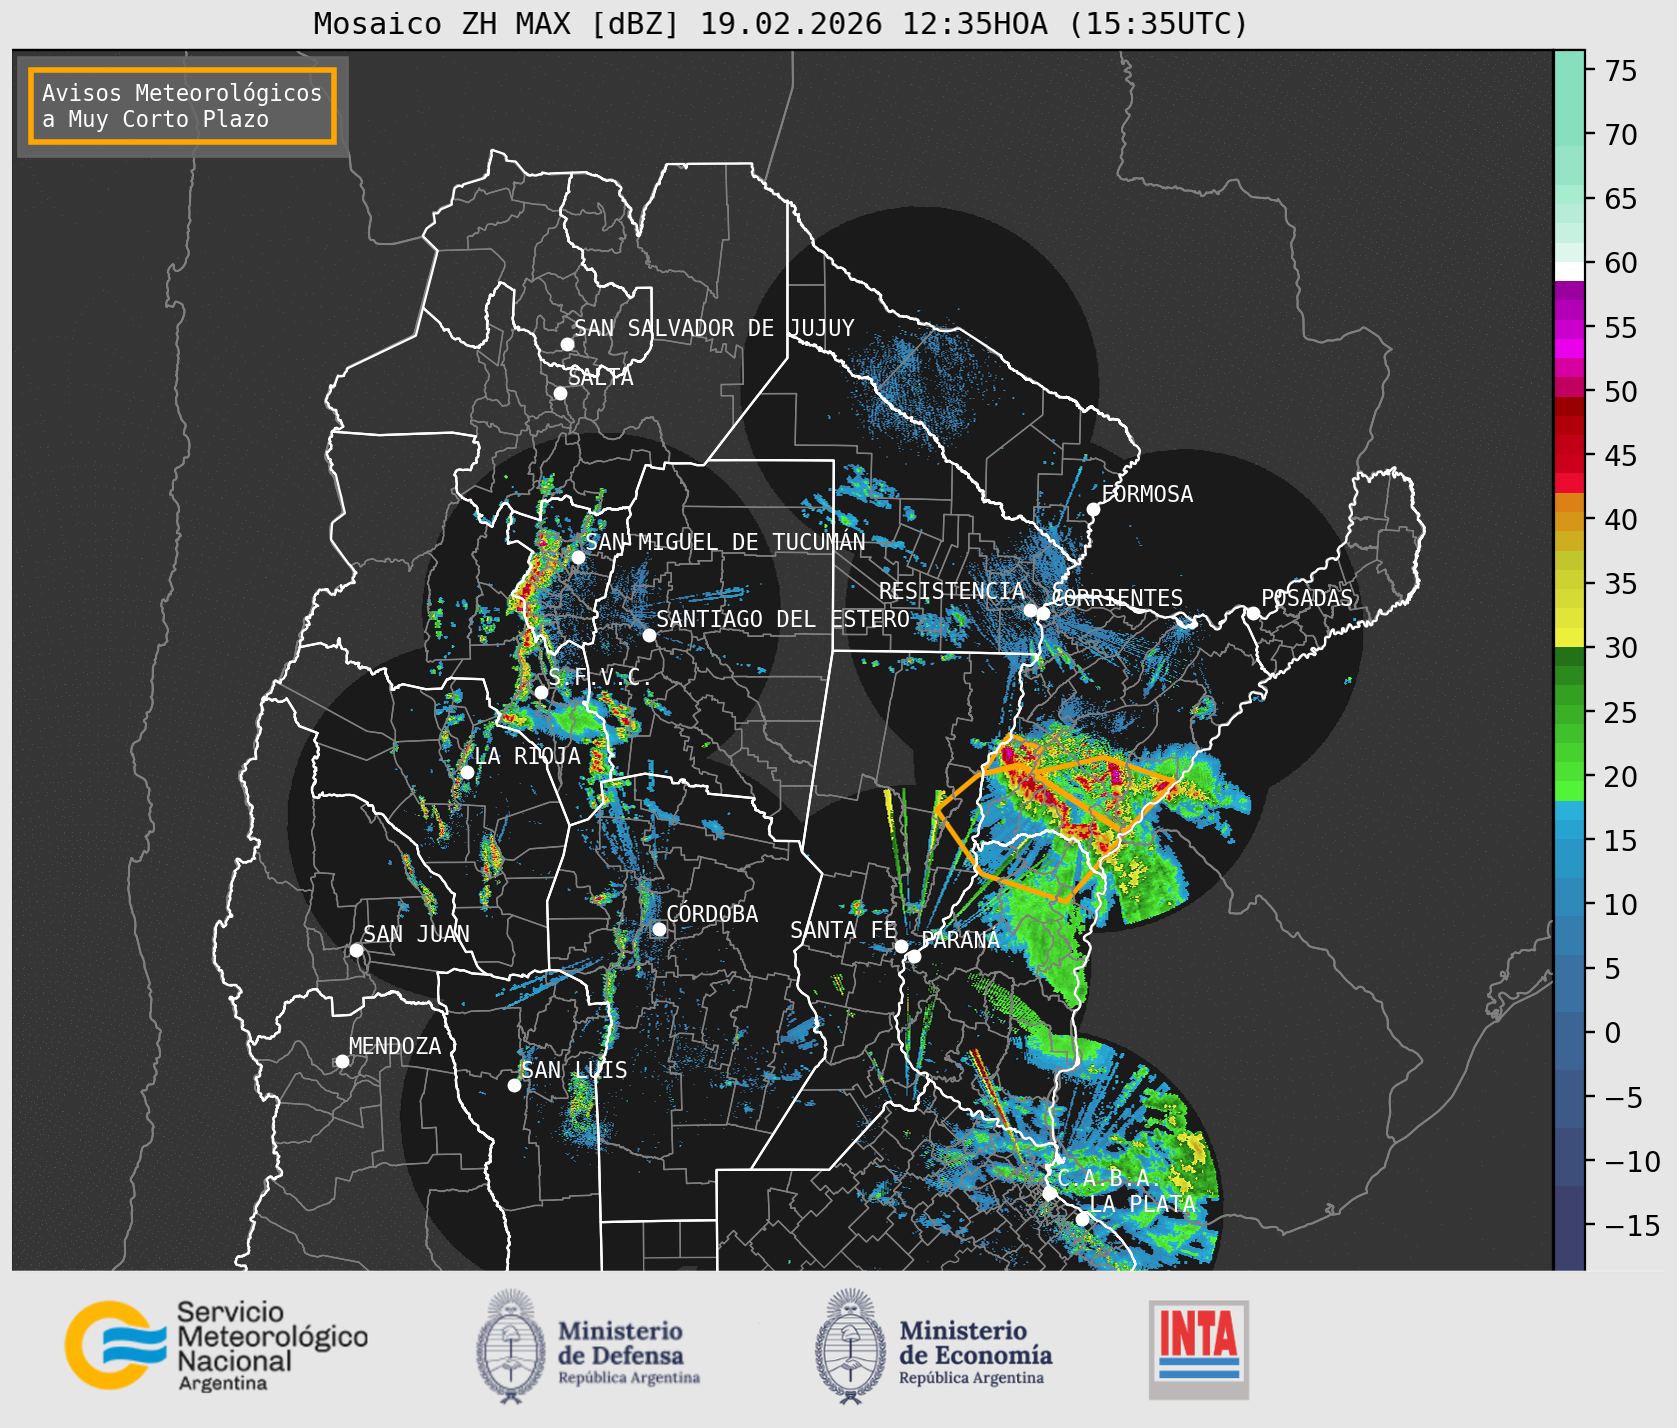Click the CORRIENTES city dot
Viewport: 1677px width, 1428px height.
pos(1043,613)
